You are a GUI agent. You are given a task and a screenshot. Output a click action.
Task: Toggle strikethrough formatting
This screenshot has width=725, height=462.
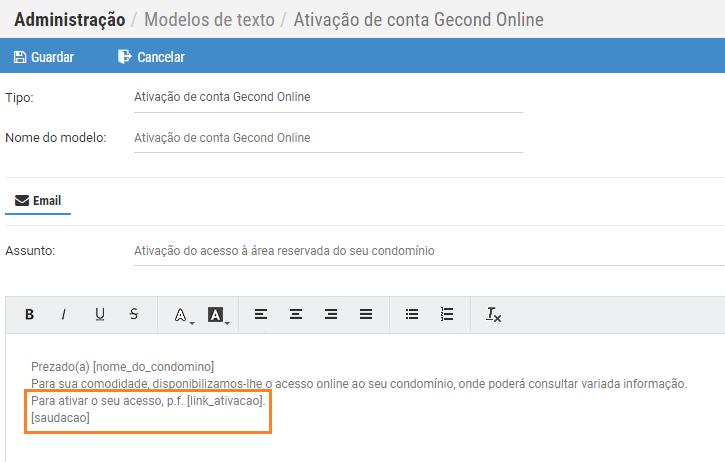(x=134, y=314)
